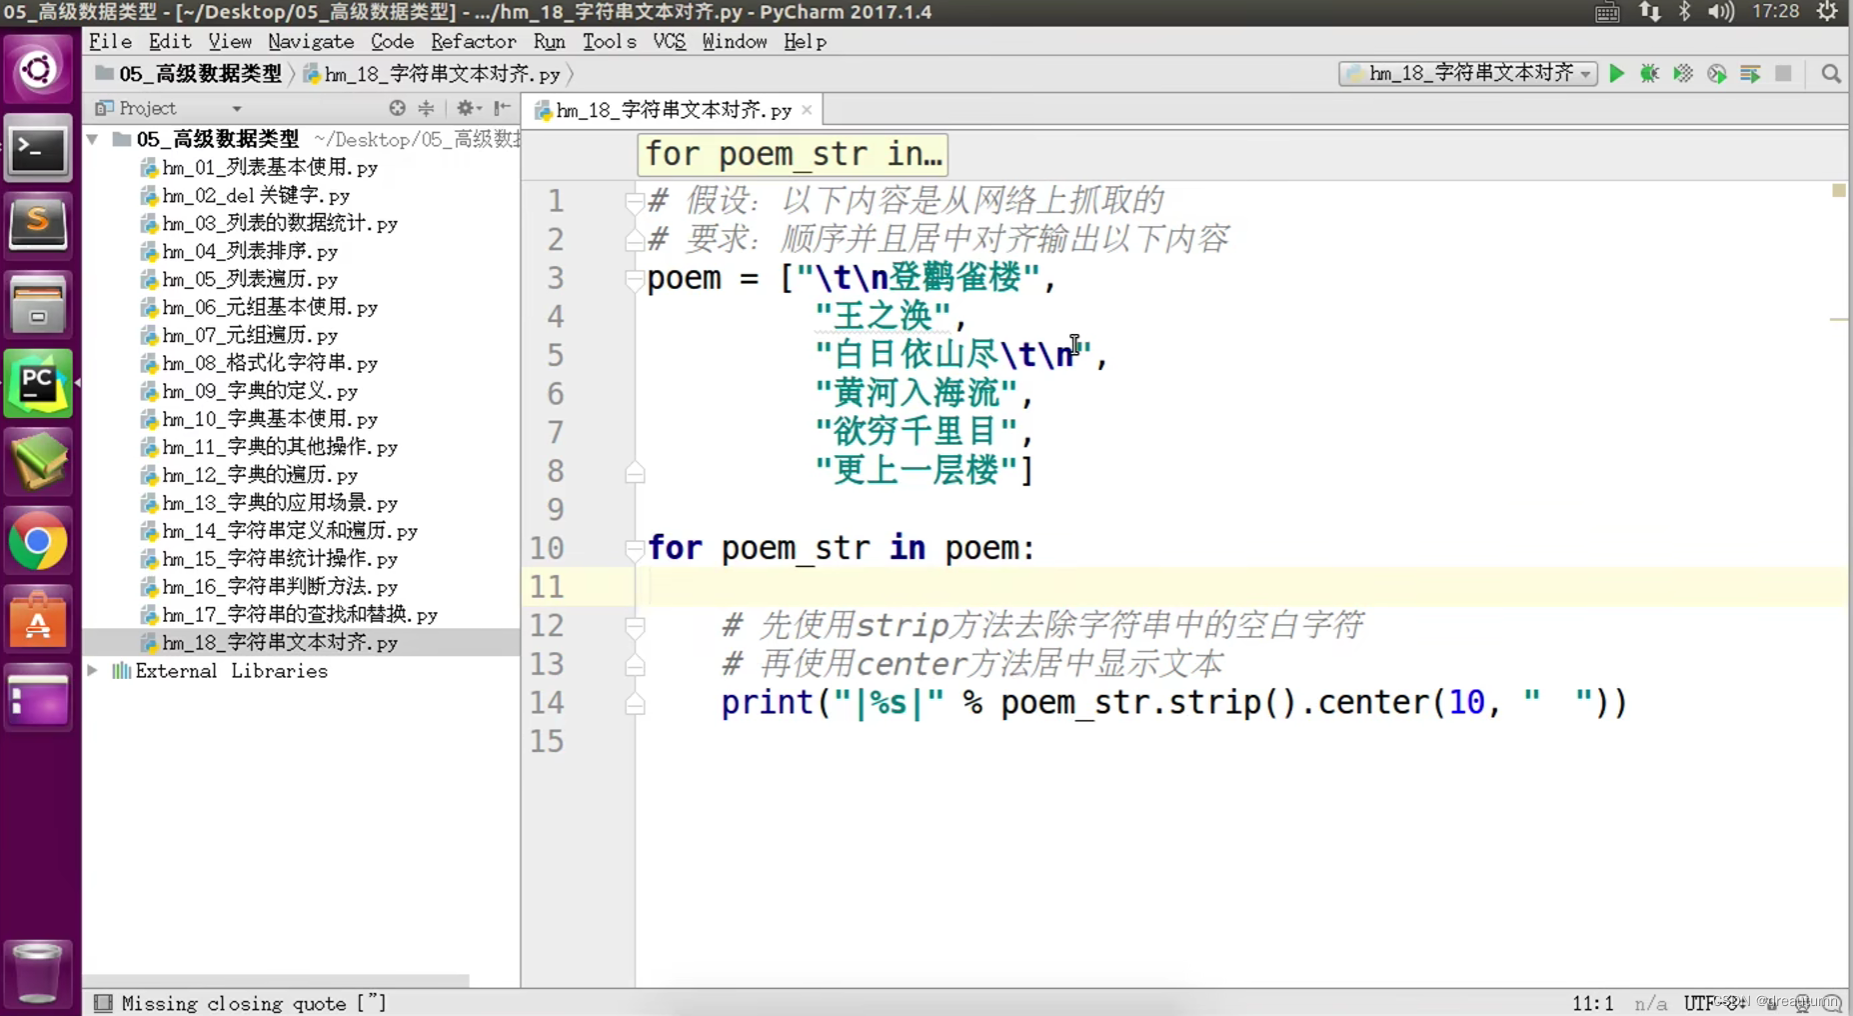Hide the Project tool window icon
Image resolution: width=1853 pixels, height=1016 pixels.
pos(502,108)
